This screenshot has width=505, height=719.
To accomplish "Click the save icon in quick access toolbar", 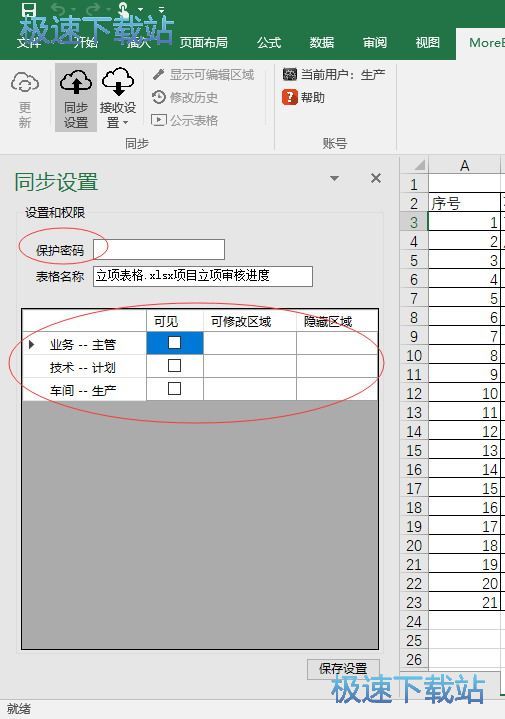I will coord(29,10).
